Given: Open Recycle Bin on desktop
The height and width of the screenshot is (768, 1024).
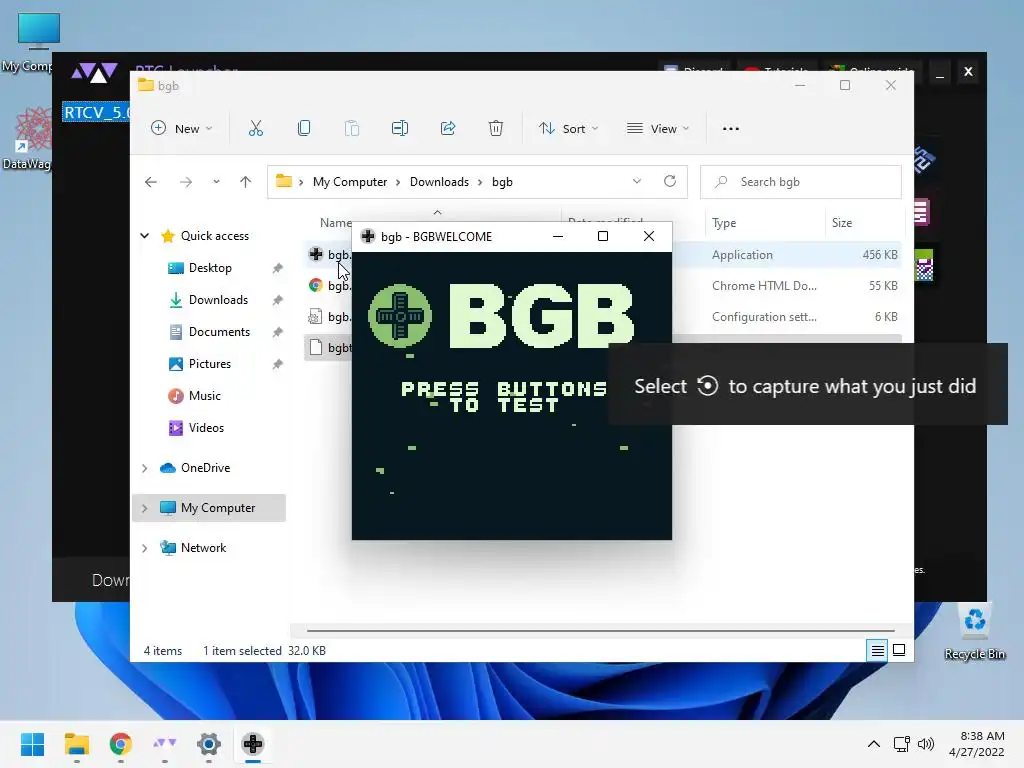Looking at the screenshot, I should pos(975,632).
